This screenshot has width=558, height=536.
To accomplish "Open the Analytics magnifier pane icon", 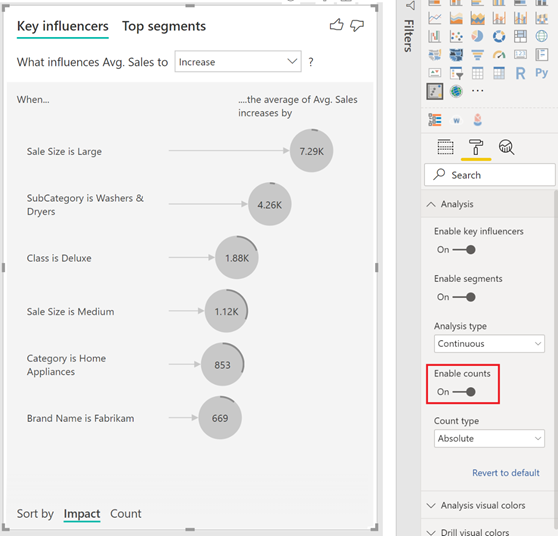I will click(x=506, y=147).
